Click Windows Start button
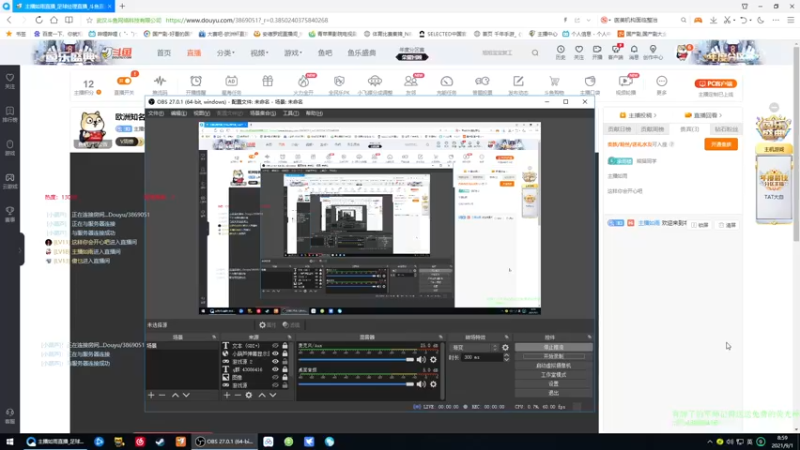Image resolution: width=800 pixels, height=450 pixels. (10, 442)
